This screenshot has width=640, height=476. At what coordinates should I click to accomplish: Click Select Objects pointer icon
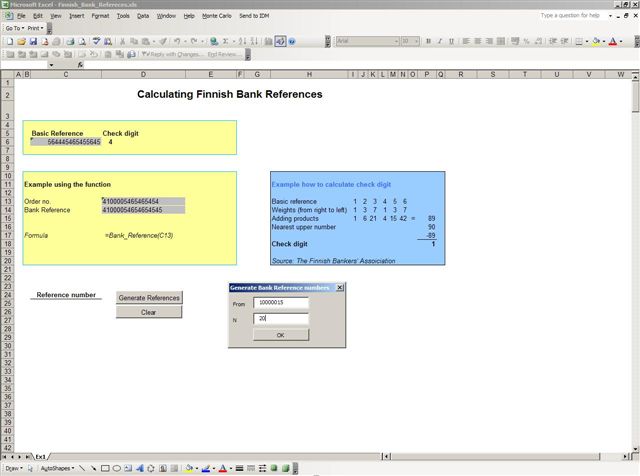(30, 468)
